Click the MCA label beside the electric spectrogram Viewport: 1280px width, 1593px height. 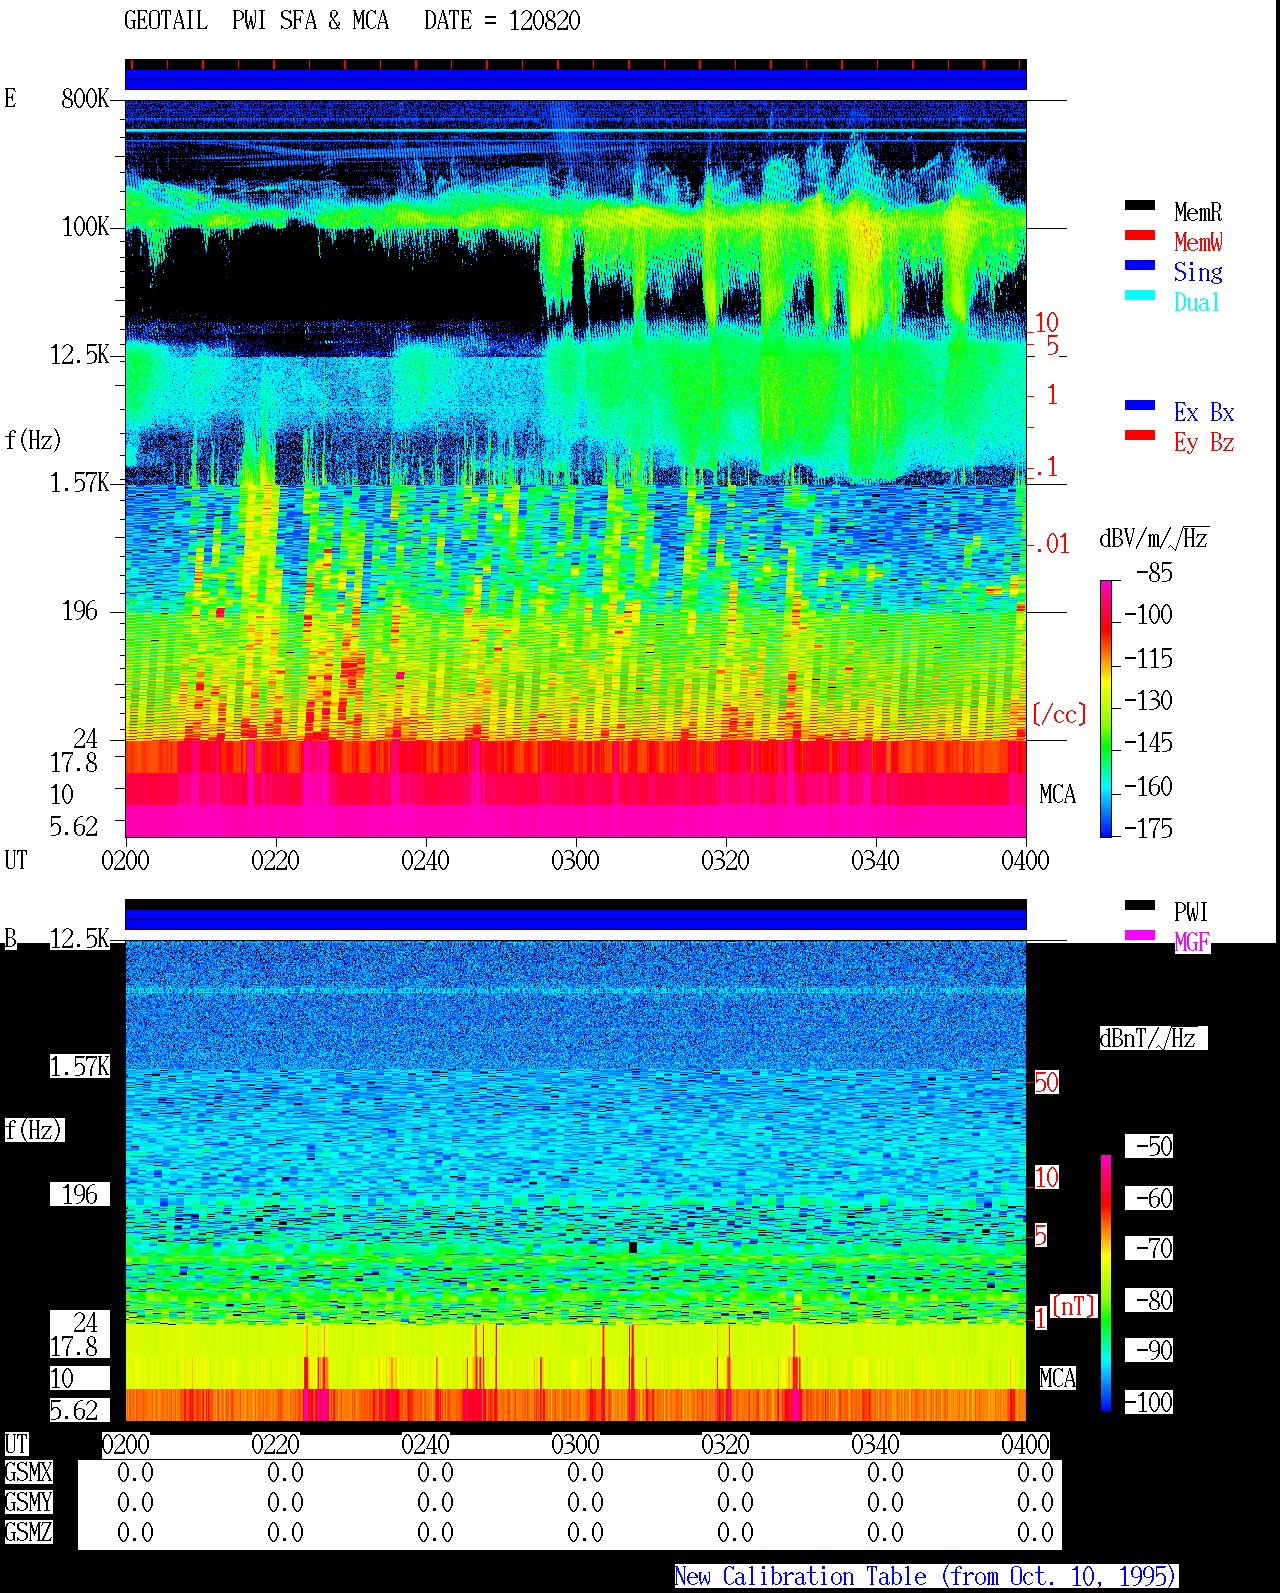pos(1057,794)
